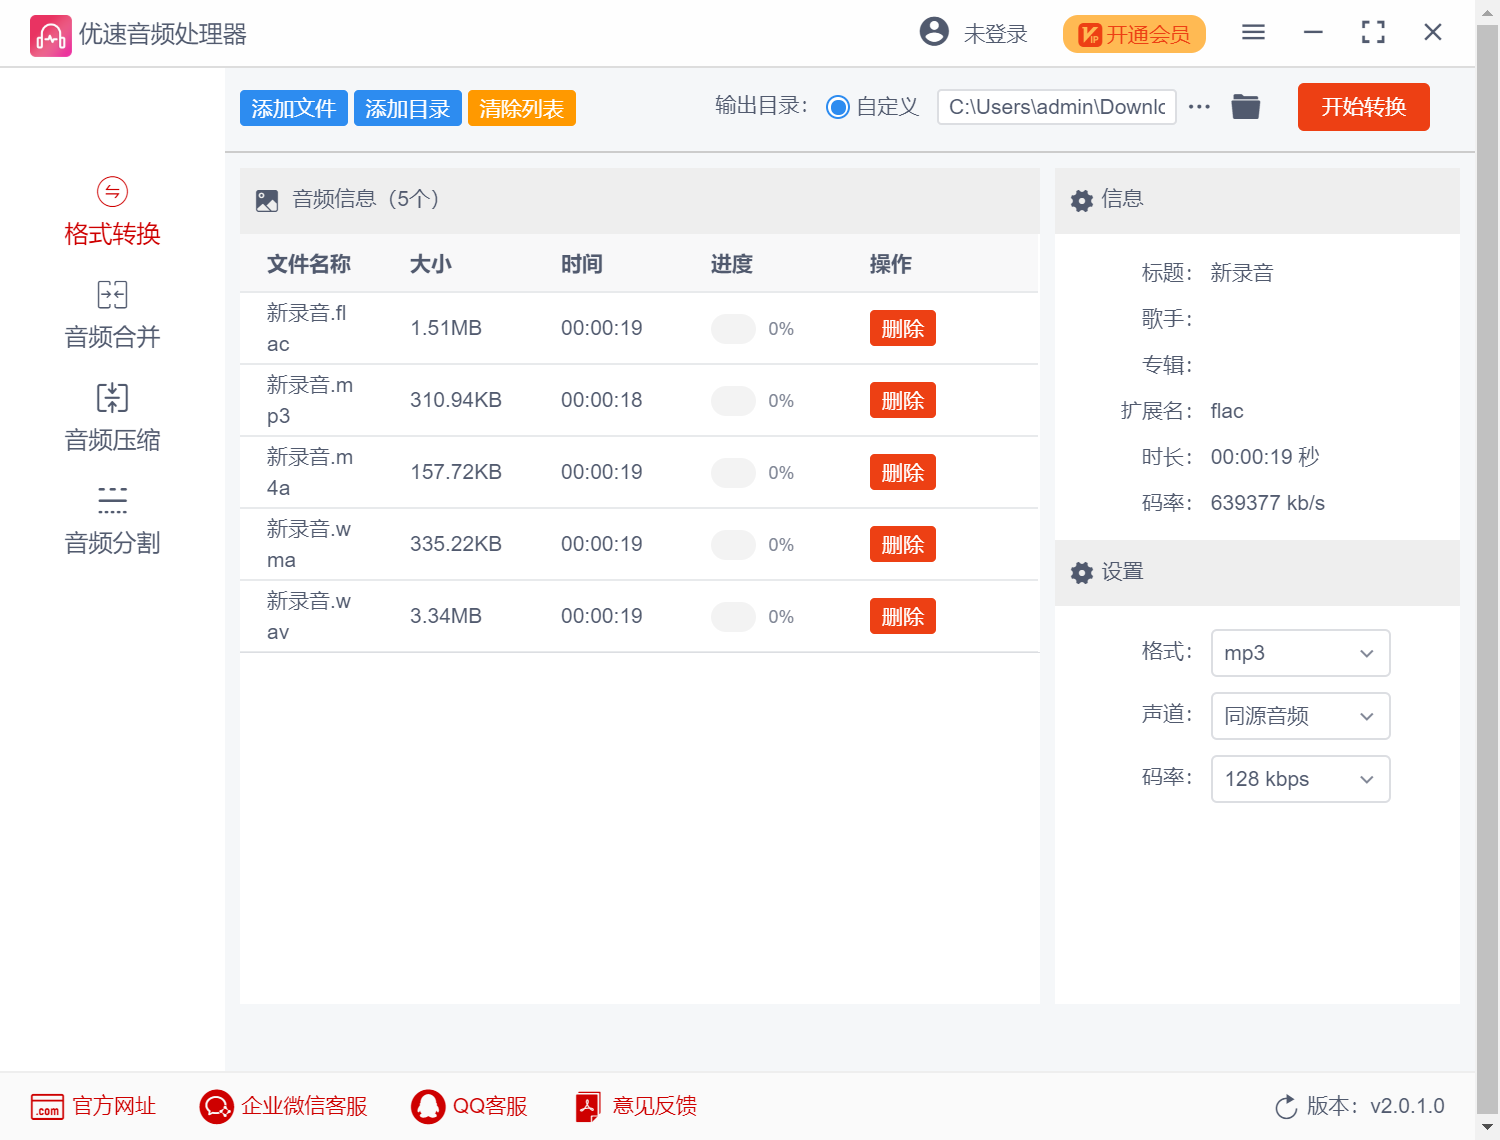This screenshot has width=1500, height=1140.
Task: Click the 设置 panel gear icon
Action: pyautogui.click(x=1082, y=572)
